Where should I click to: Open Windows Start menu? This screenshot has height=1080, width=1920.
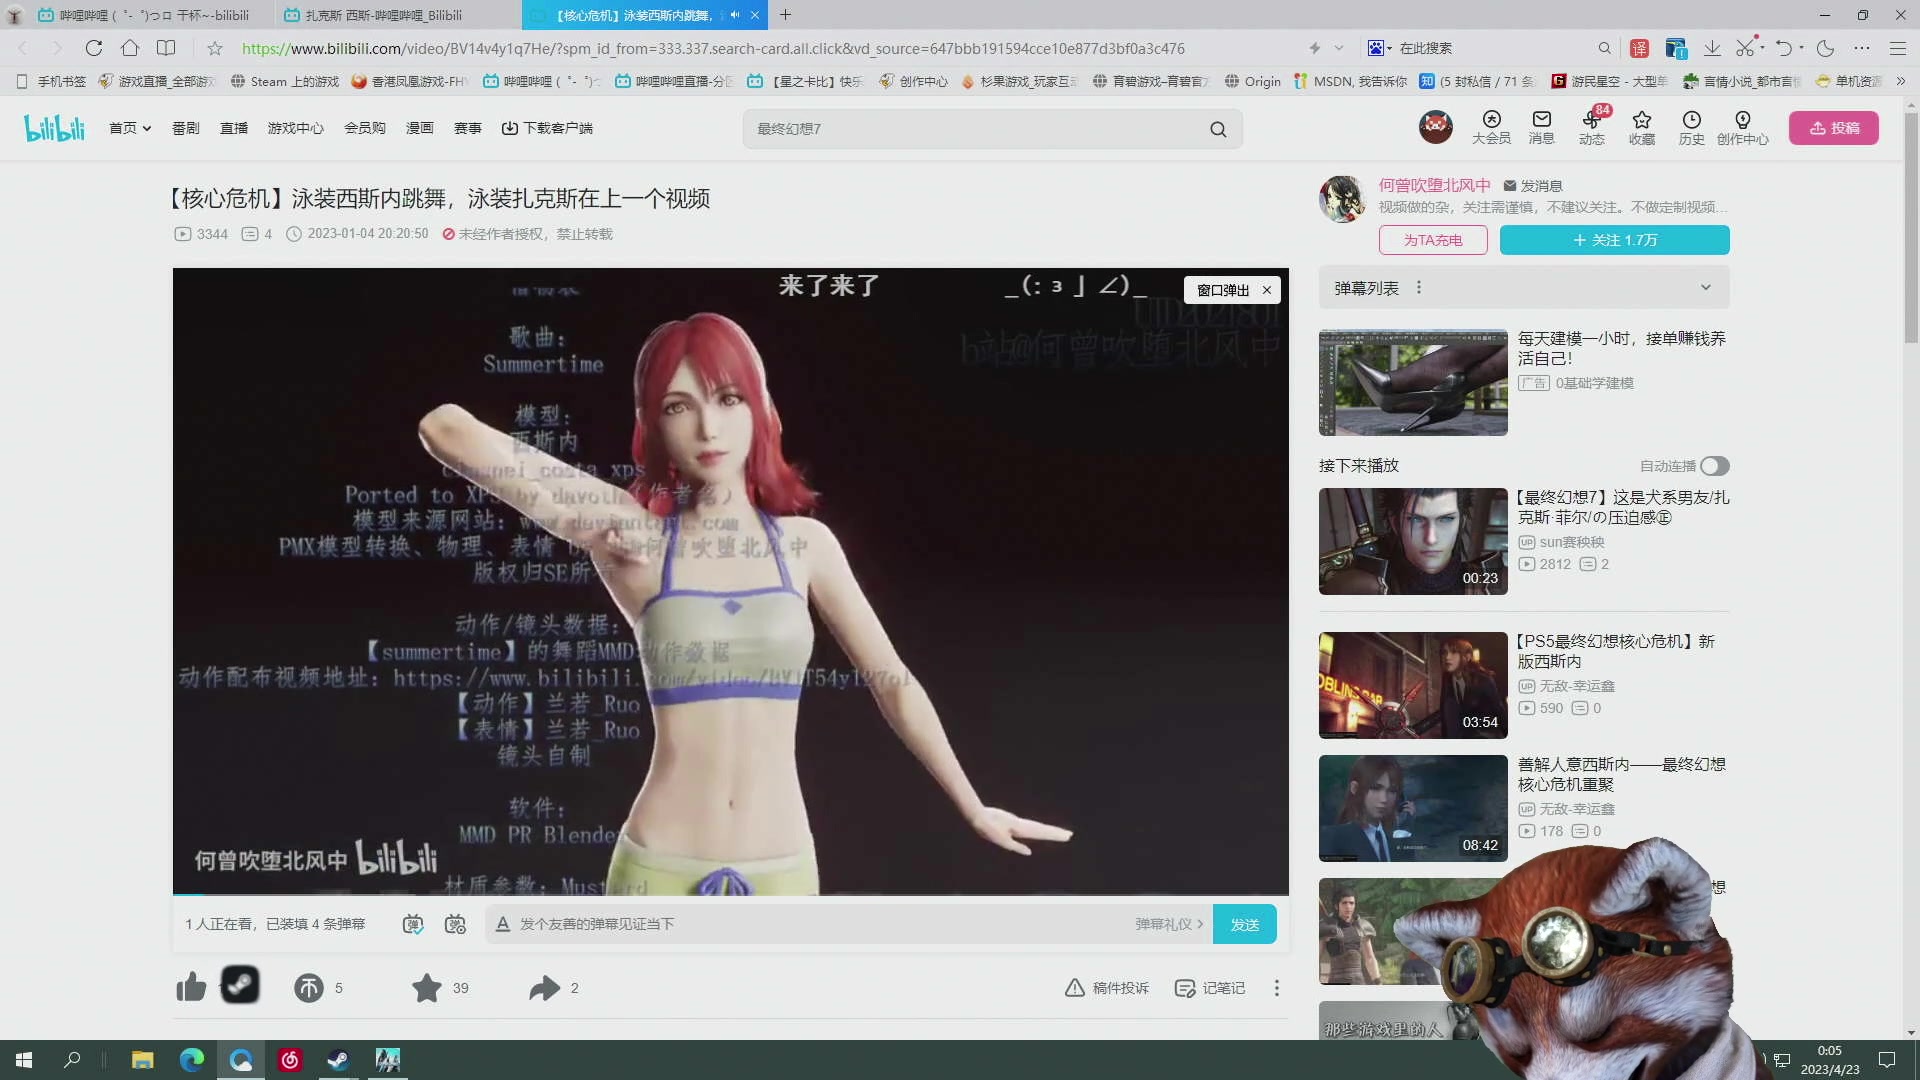pos(24,1060)
